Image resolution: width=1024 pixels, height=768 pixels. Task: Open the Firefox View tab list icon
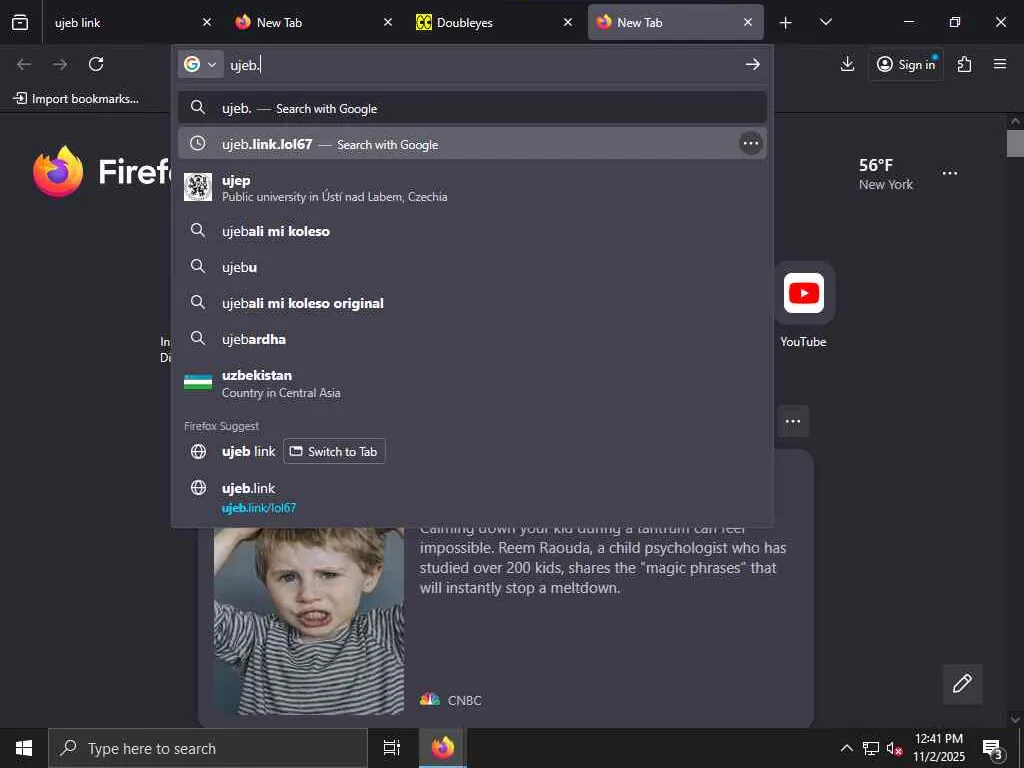[20, 22]
